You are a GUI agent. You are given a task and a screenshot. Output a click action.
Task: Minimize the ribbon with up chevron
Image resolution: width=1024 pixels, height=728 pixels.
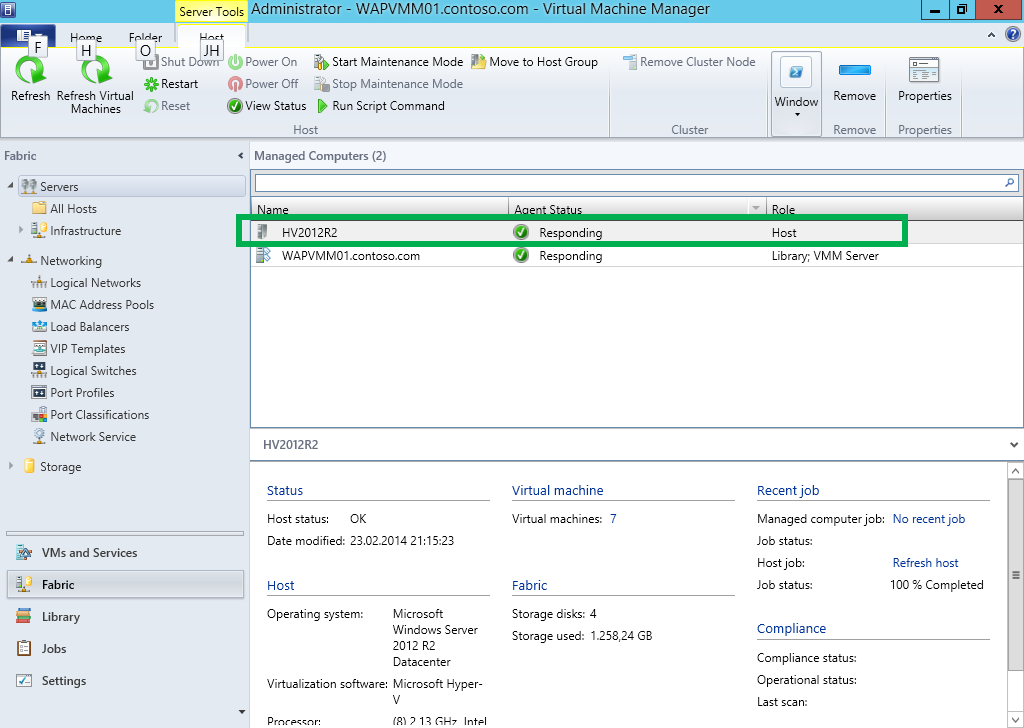click(991, 35)
